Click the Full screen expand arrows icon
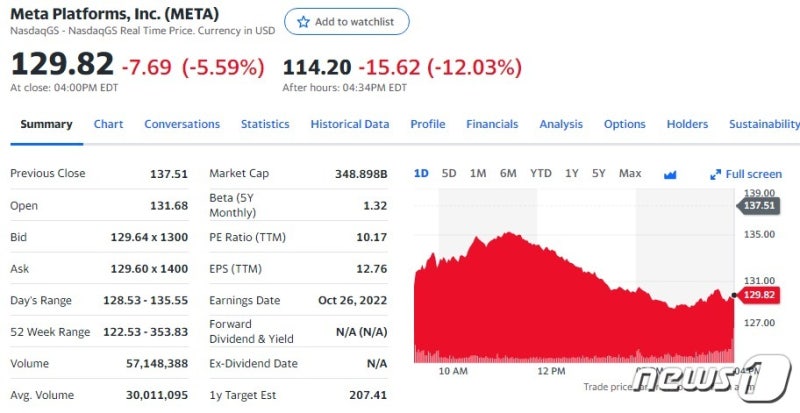 click(x=715, y=174)
